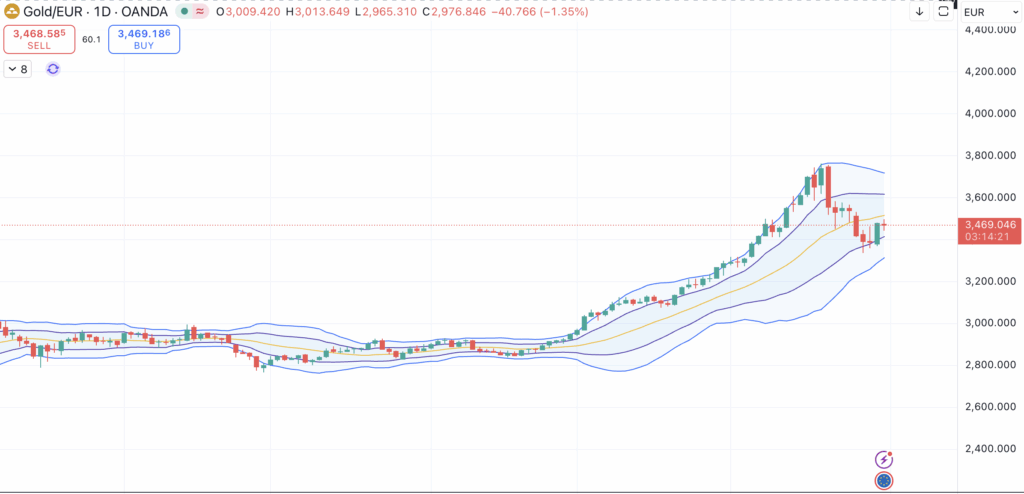Image resolution: width=1024 pixels, height=494 pixels.
Task: Click the 2,600.000 price axis label
Action: [x=990, y=406]
